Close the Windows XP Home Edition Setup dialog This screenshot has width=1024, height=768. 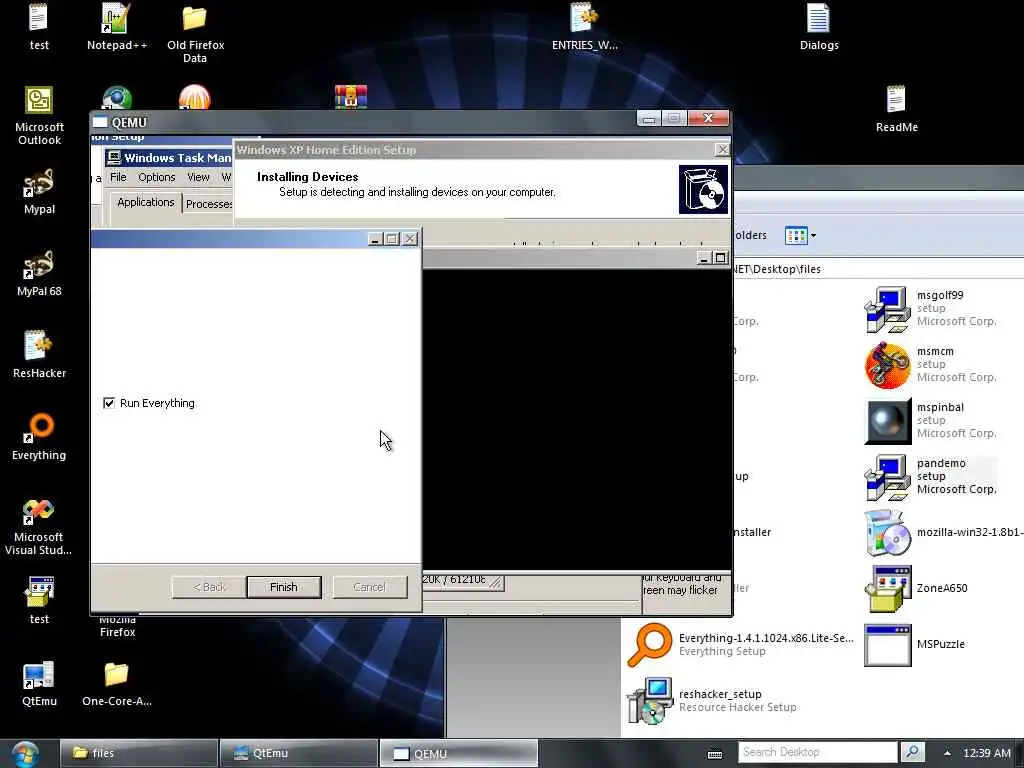tap(722, 150)
